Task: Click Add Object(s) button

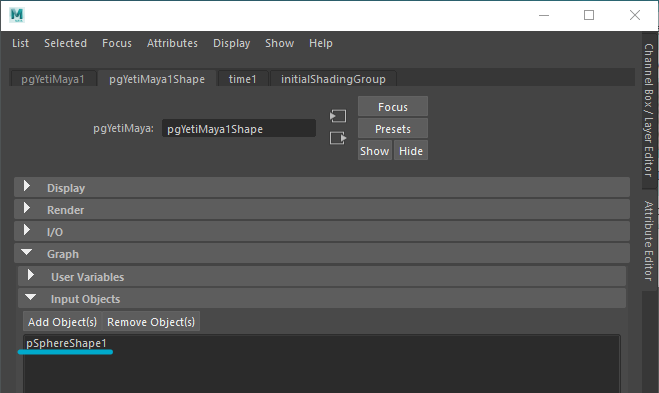Action: [62, 322]
